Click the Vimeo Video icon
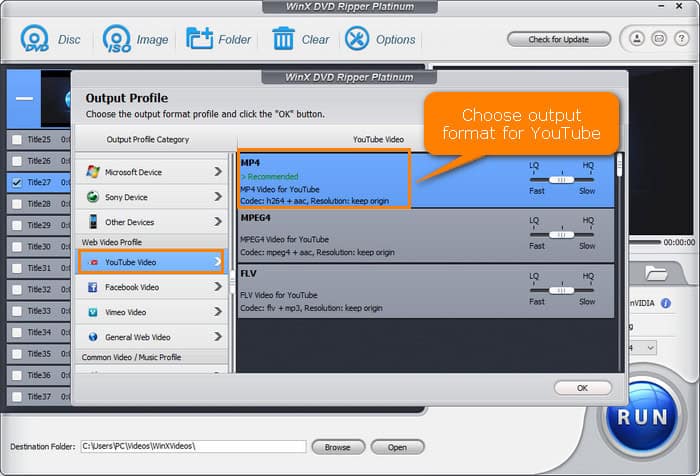Image resolution: width=700 pixels, height=476 pixels. (x=93, y=312)
